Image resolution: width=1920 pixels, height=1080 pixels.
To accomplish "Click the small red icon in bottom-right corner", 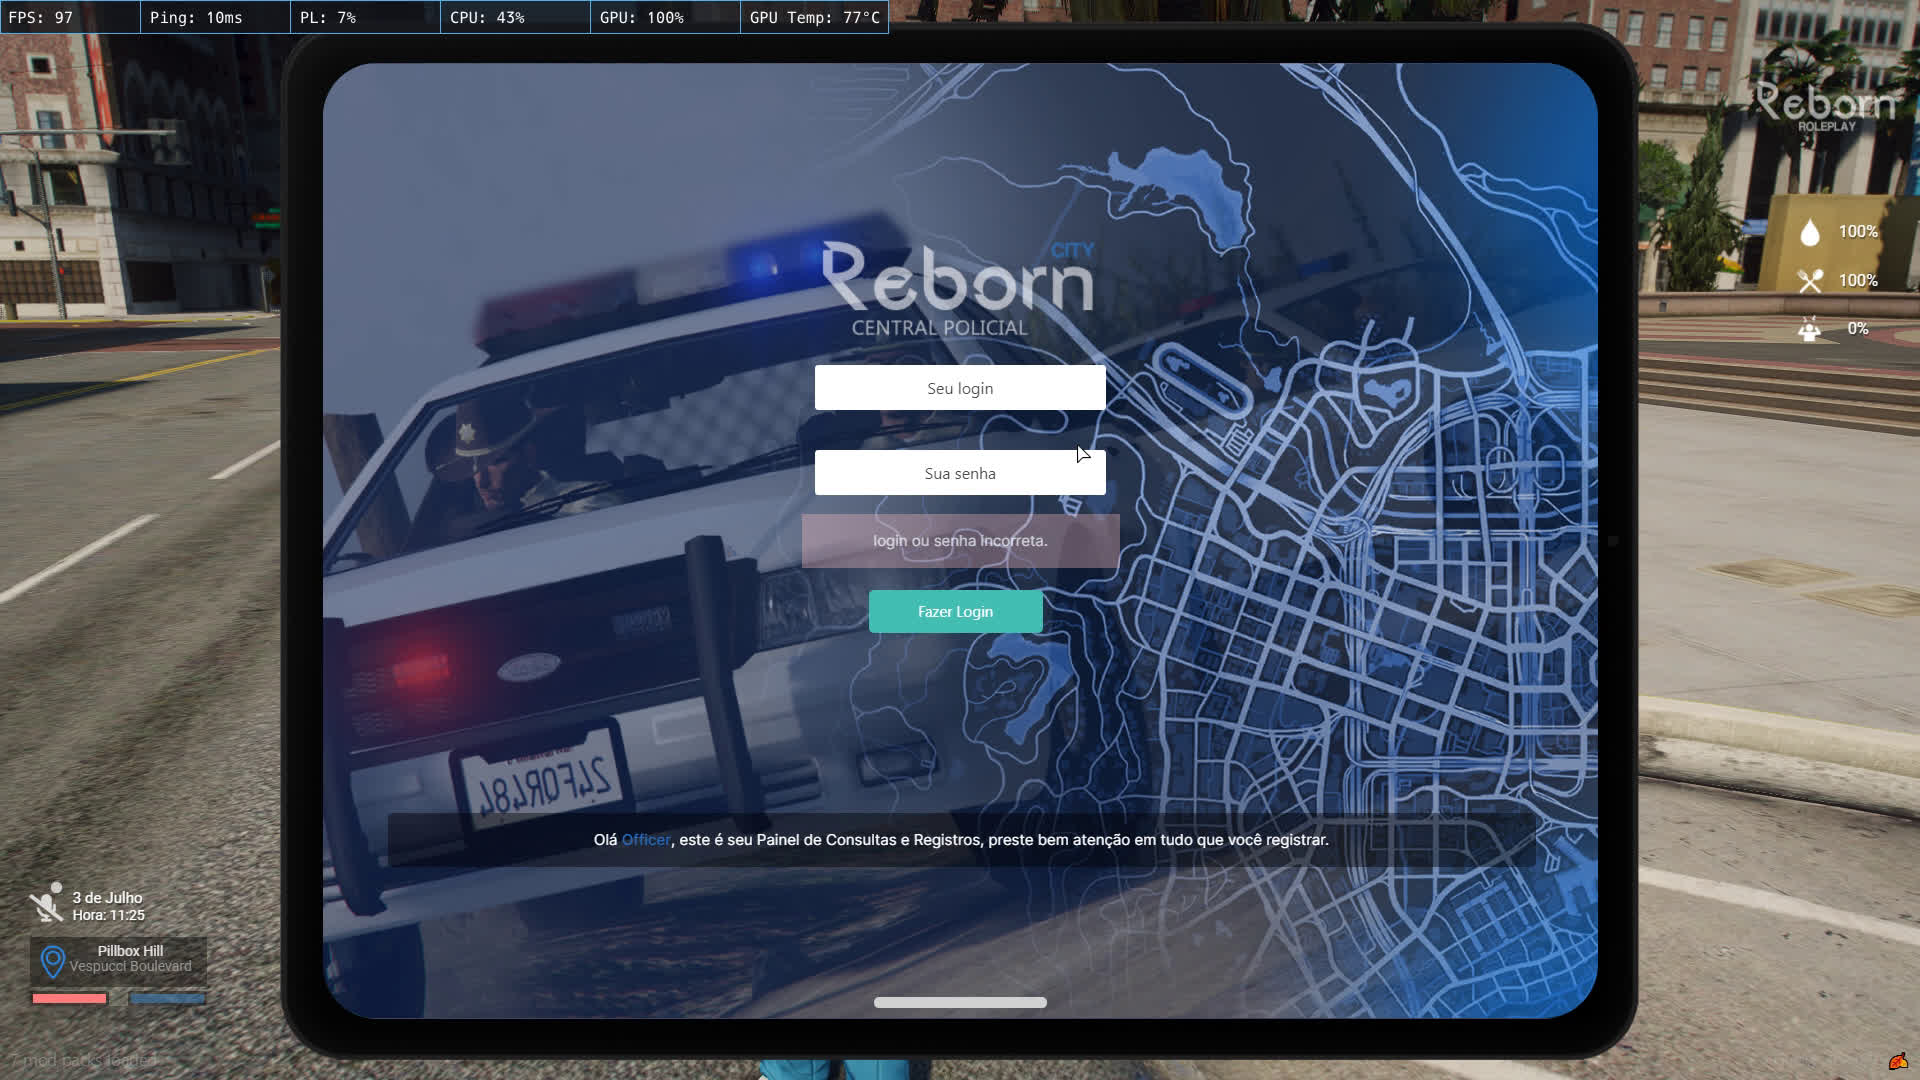I will click(x=1897, y=1061).
